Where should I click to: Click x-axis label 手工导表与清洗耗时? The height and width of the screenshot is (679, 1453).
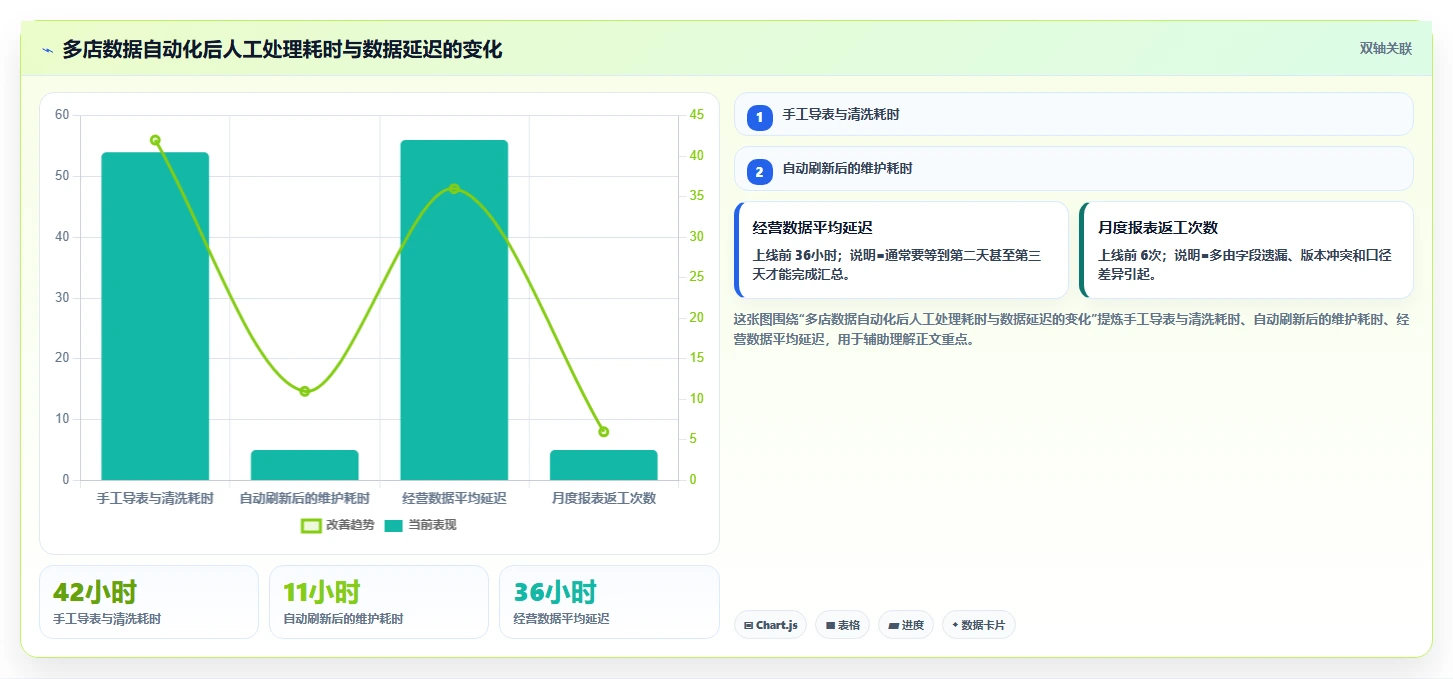point(155,498)
